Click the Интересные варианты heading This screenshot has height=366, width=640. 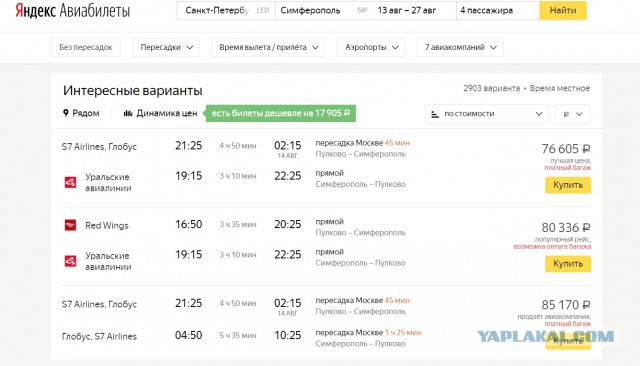[133, 91]
